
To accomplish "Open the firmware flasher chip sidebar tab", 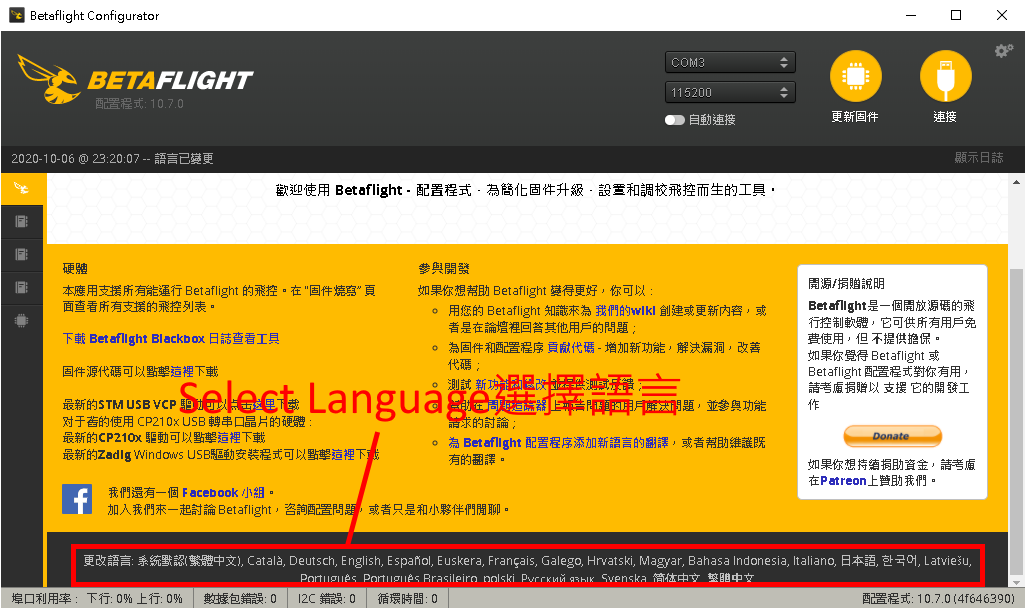I will 22,321.
